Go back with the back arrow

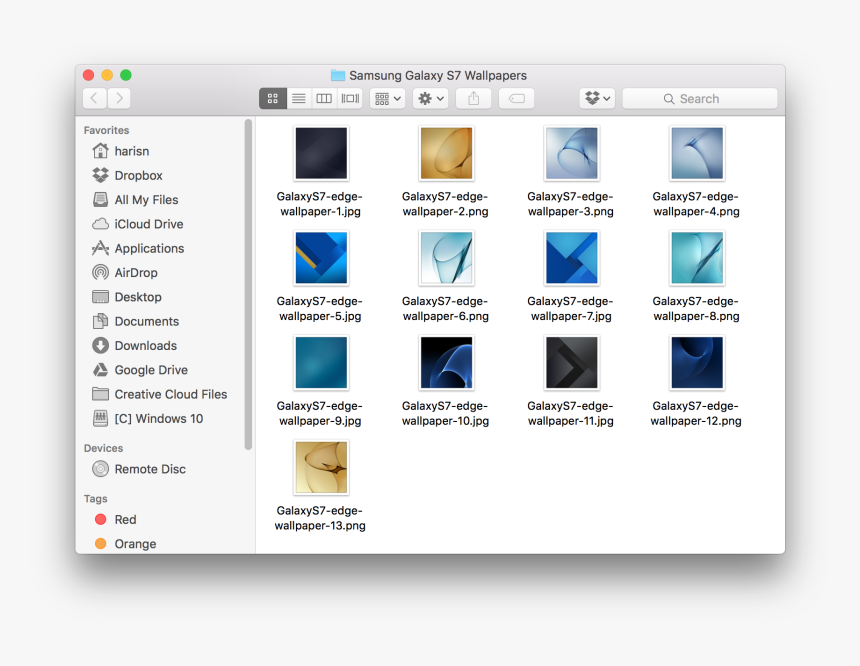(x=95, y=98)
